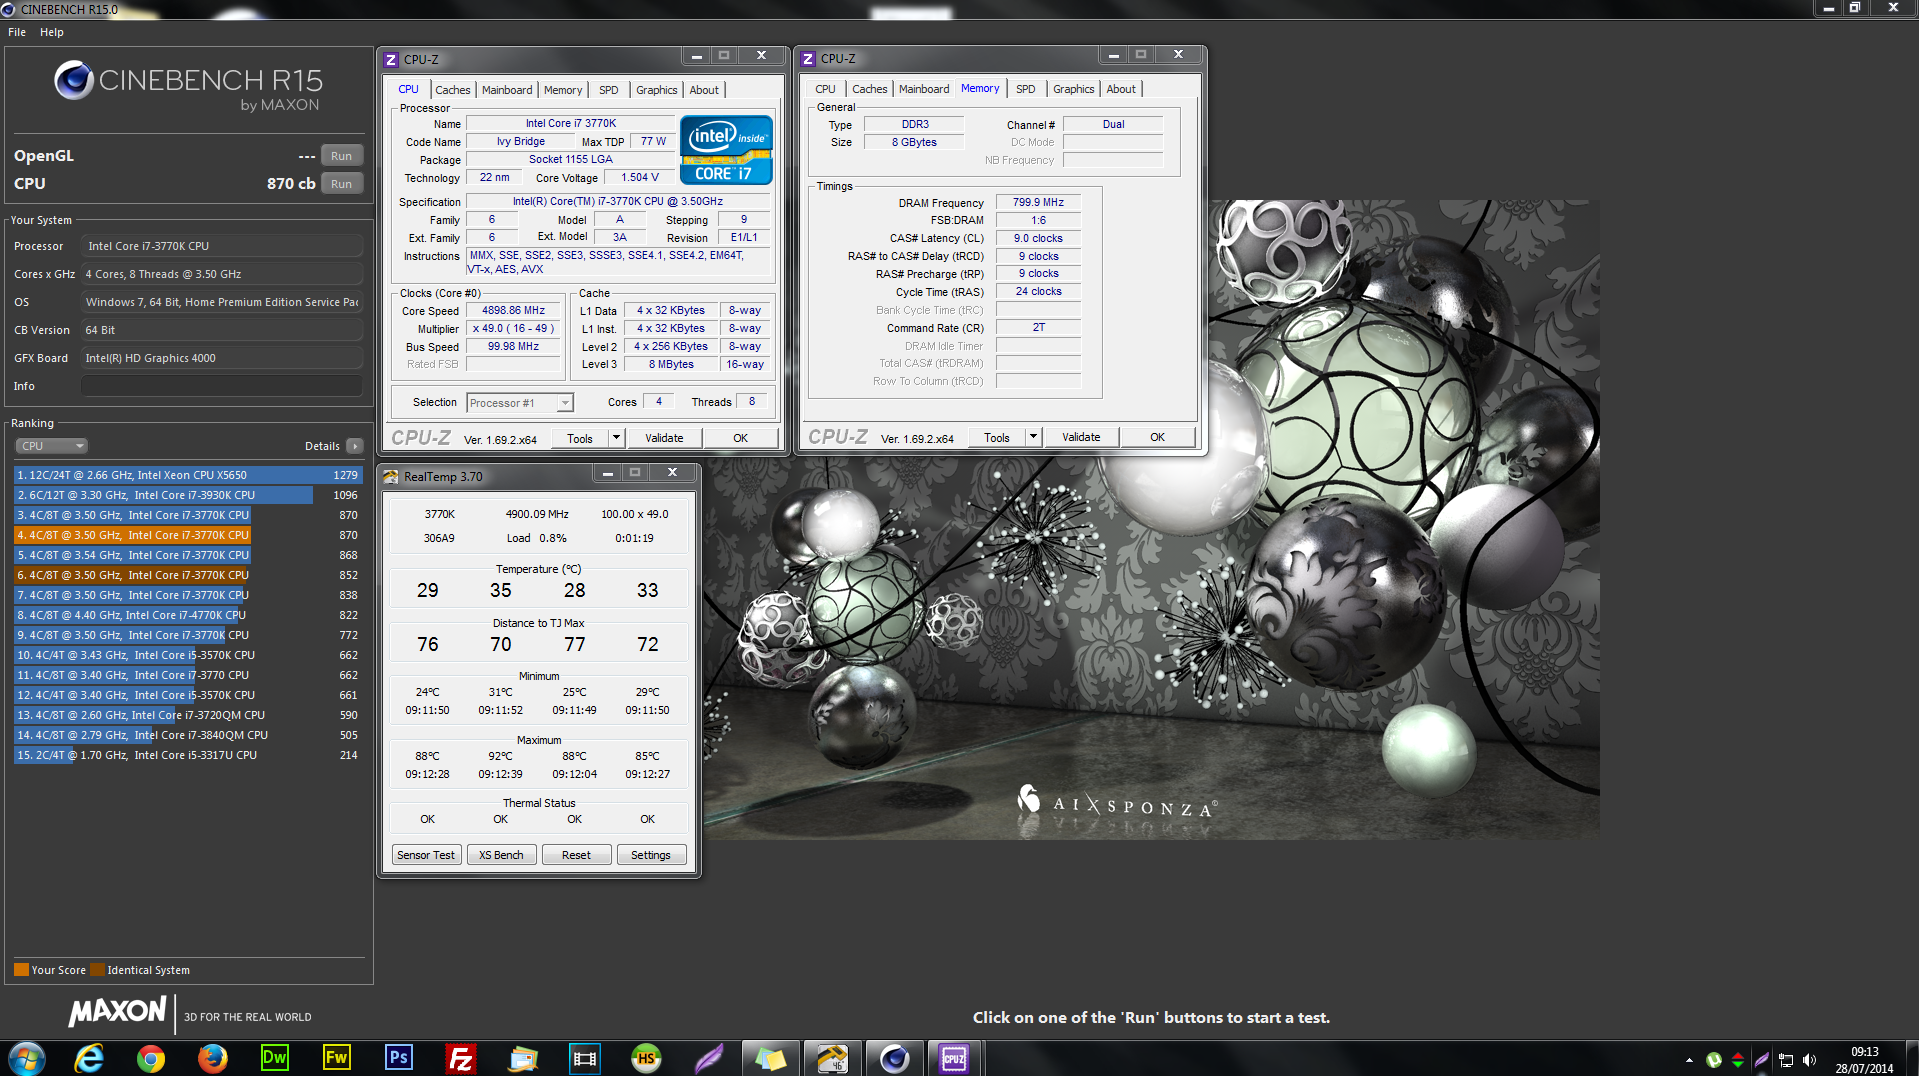Open the volume tray icon
This screenshot has width=1919, height=1076.
pyautogui.click(x=1809, y=1060)
